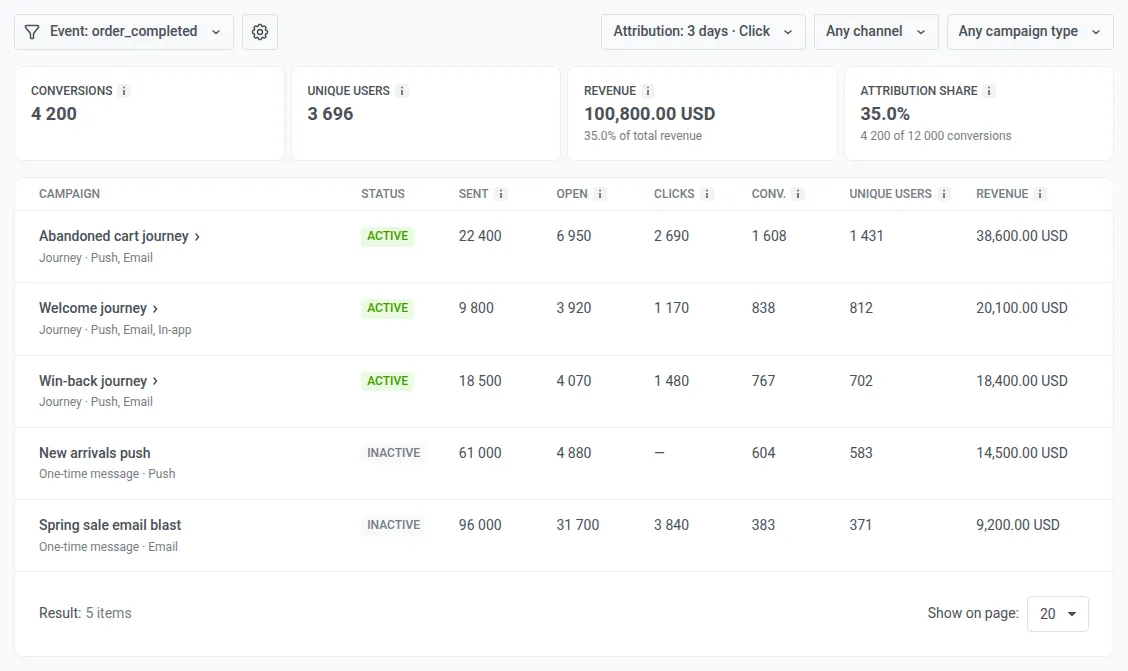
Task: Click ACTIVE badge of Abandoned cart journey
Action: pos(387,236)
